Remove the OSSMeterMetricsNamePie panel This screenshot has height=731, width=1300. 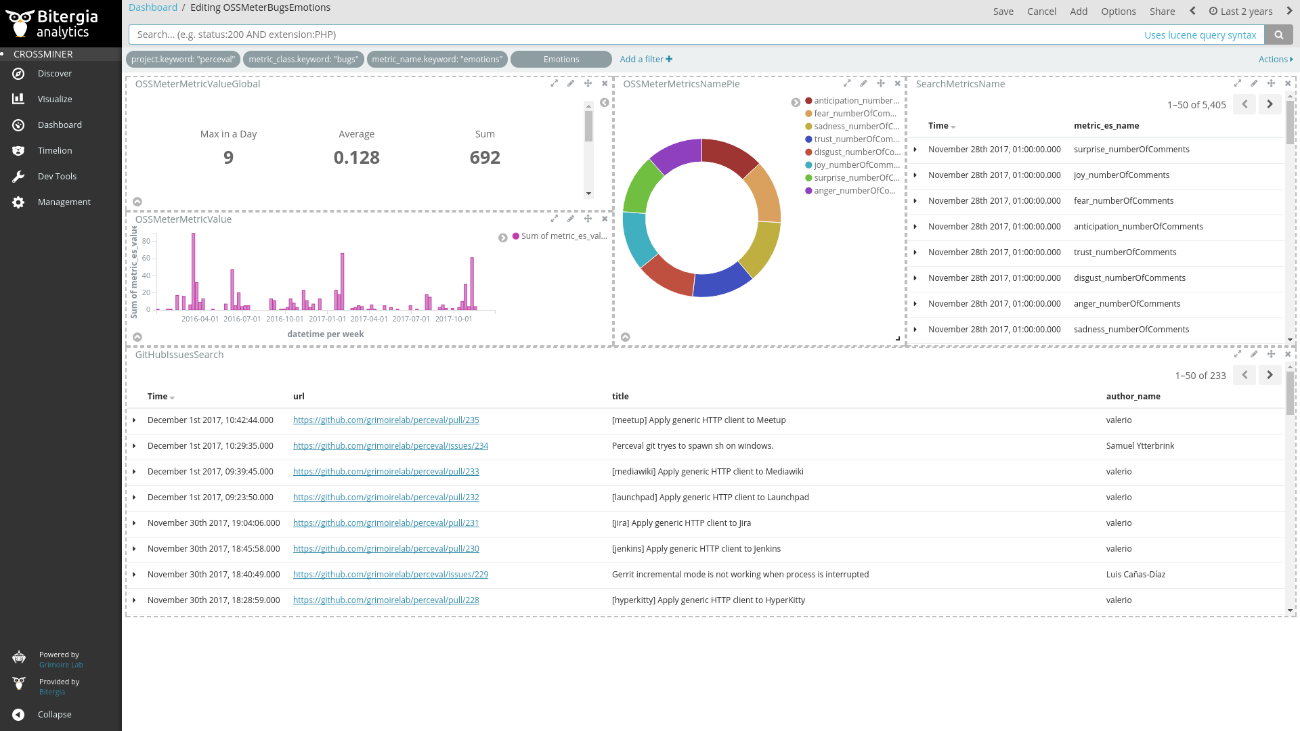click(x=897, y=83)
